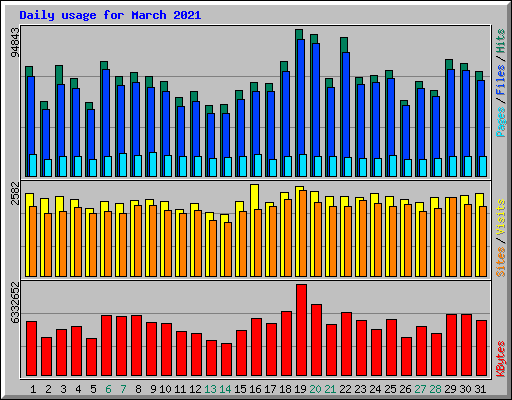Click the blue Files bar for day 26
This screenshot has height=400, width=512.
pos(406,132)
